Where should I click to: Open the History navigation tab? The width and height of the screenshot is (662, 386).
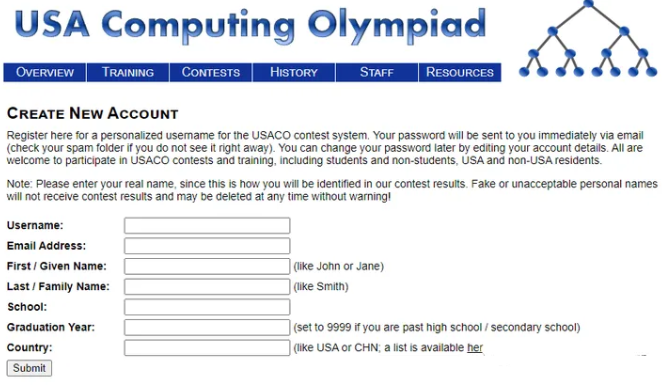[x=294, y=72]
